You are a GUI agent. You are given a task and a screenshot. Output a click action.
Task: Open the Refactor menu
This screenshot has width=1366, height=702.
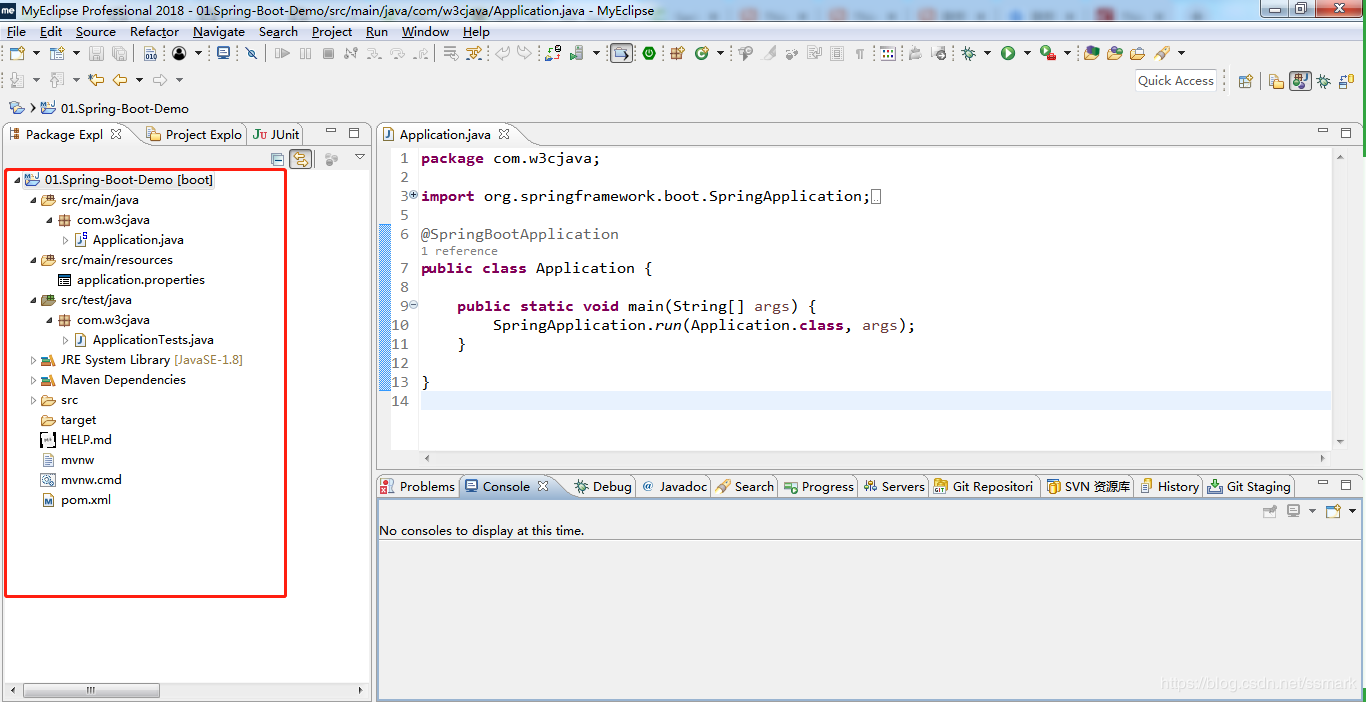(154, 32)
